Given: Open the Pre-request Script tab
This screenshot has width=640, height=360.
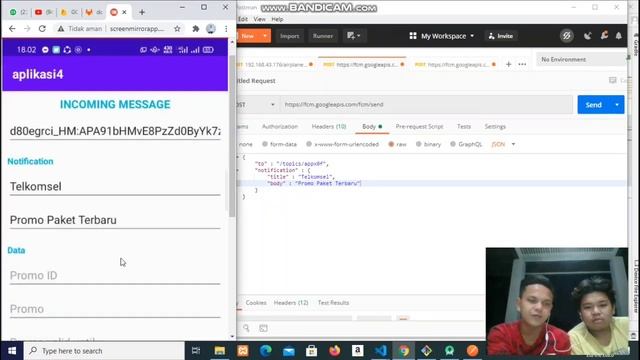Looking at the screenshot, I should tap(419, 127).
